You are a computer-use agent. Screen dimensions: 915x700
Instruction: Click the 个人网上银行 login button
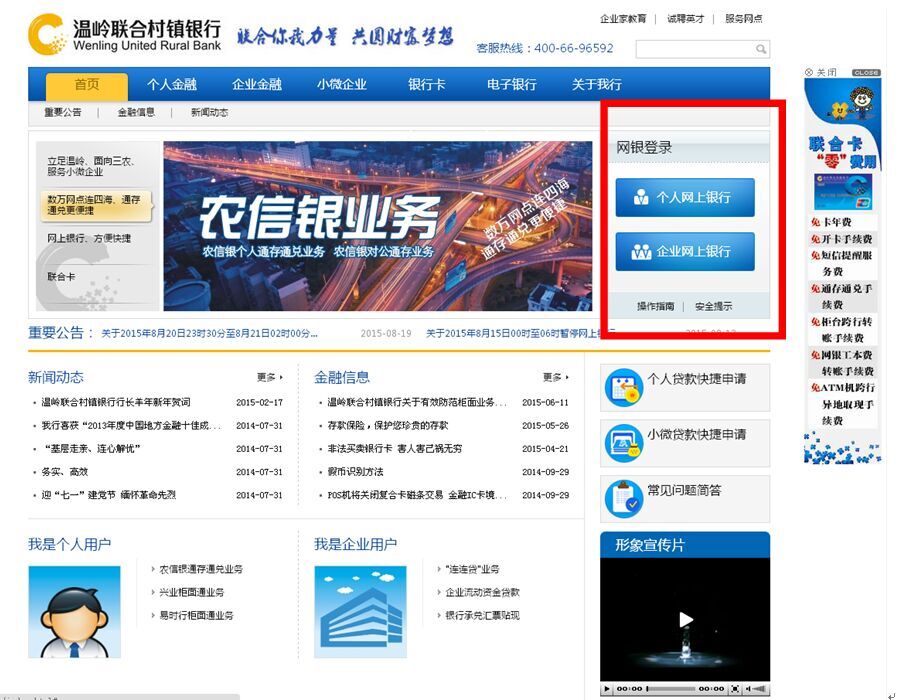click(685, 198)
